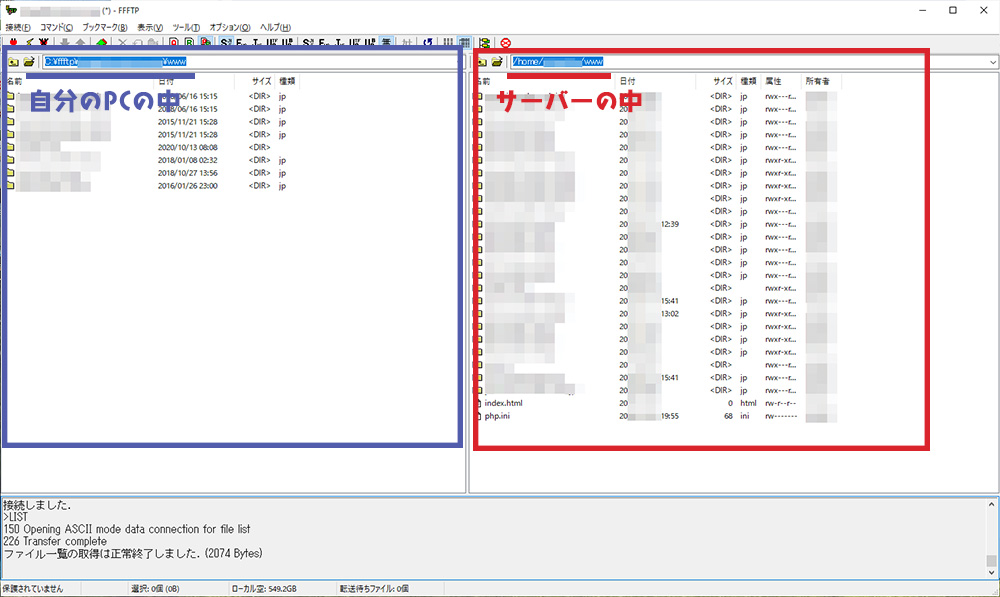
Task: Switch to ASCII transfer mode
Action: [x=174, y=43]
